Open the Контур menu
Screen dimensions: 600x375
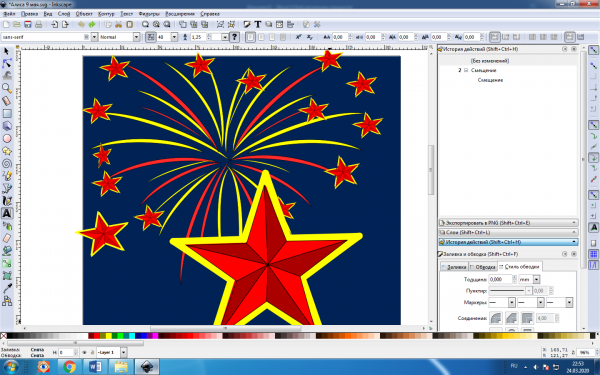[x=106, y=14]
